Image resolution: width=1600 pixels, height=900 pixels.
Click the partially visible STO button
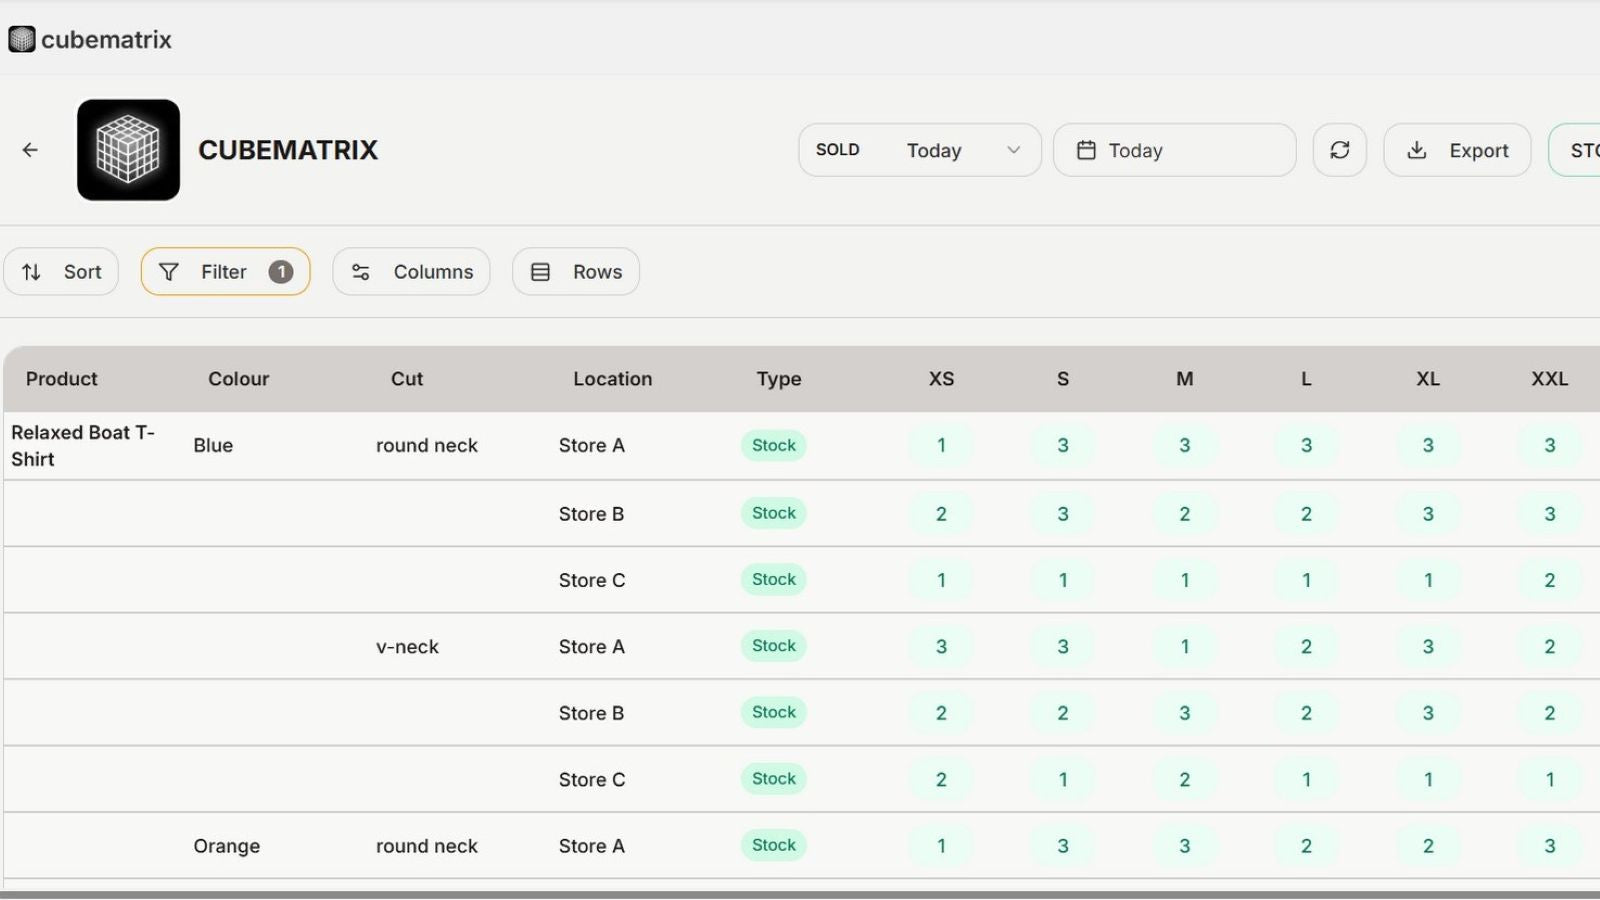click(x=1576, y=150)
